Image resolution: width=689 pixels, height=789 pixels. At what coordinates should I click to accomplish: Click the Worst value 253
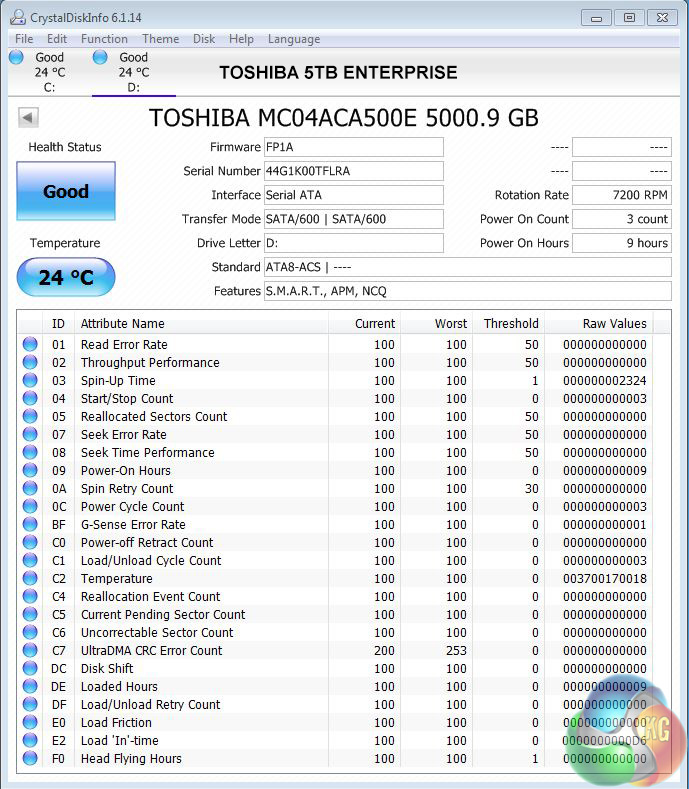point(456,651)
